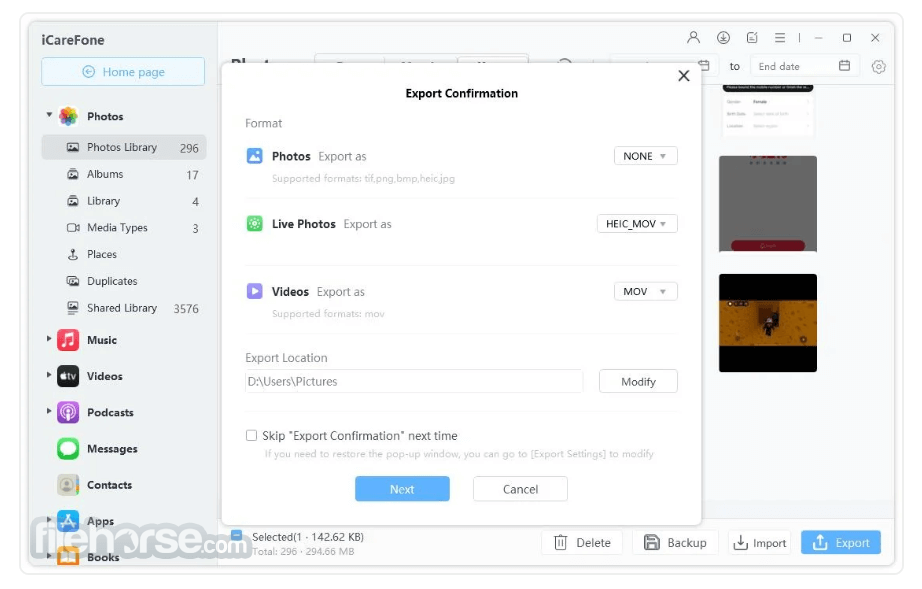The image size is (922, 589).
Task: Collapse the Photos tree section
Action: click(49, 115)
